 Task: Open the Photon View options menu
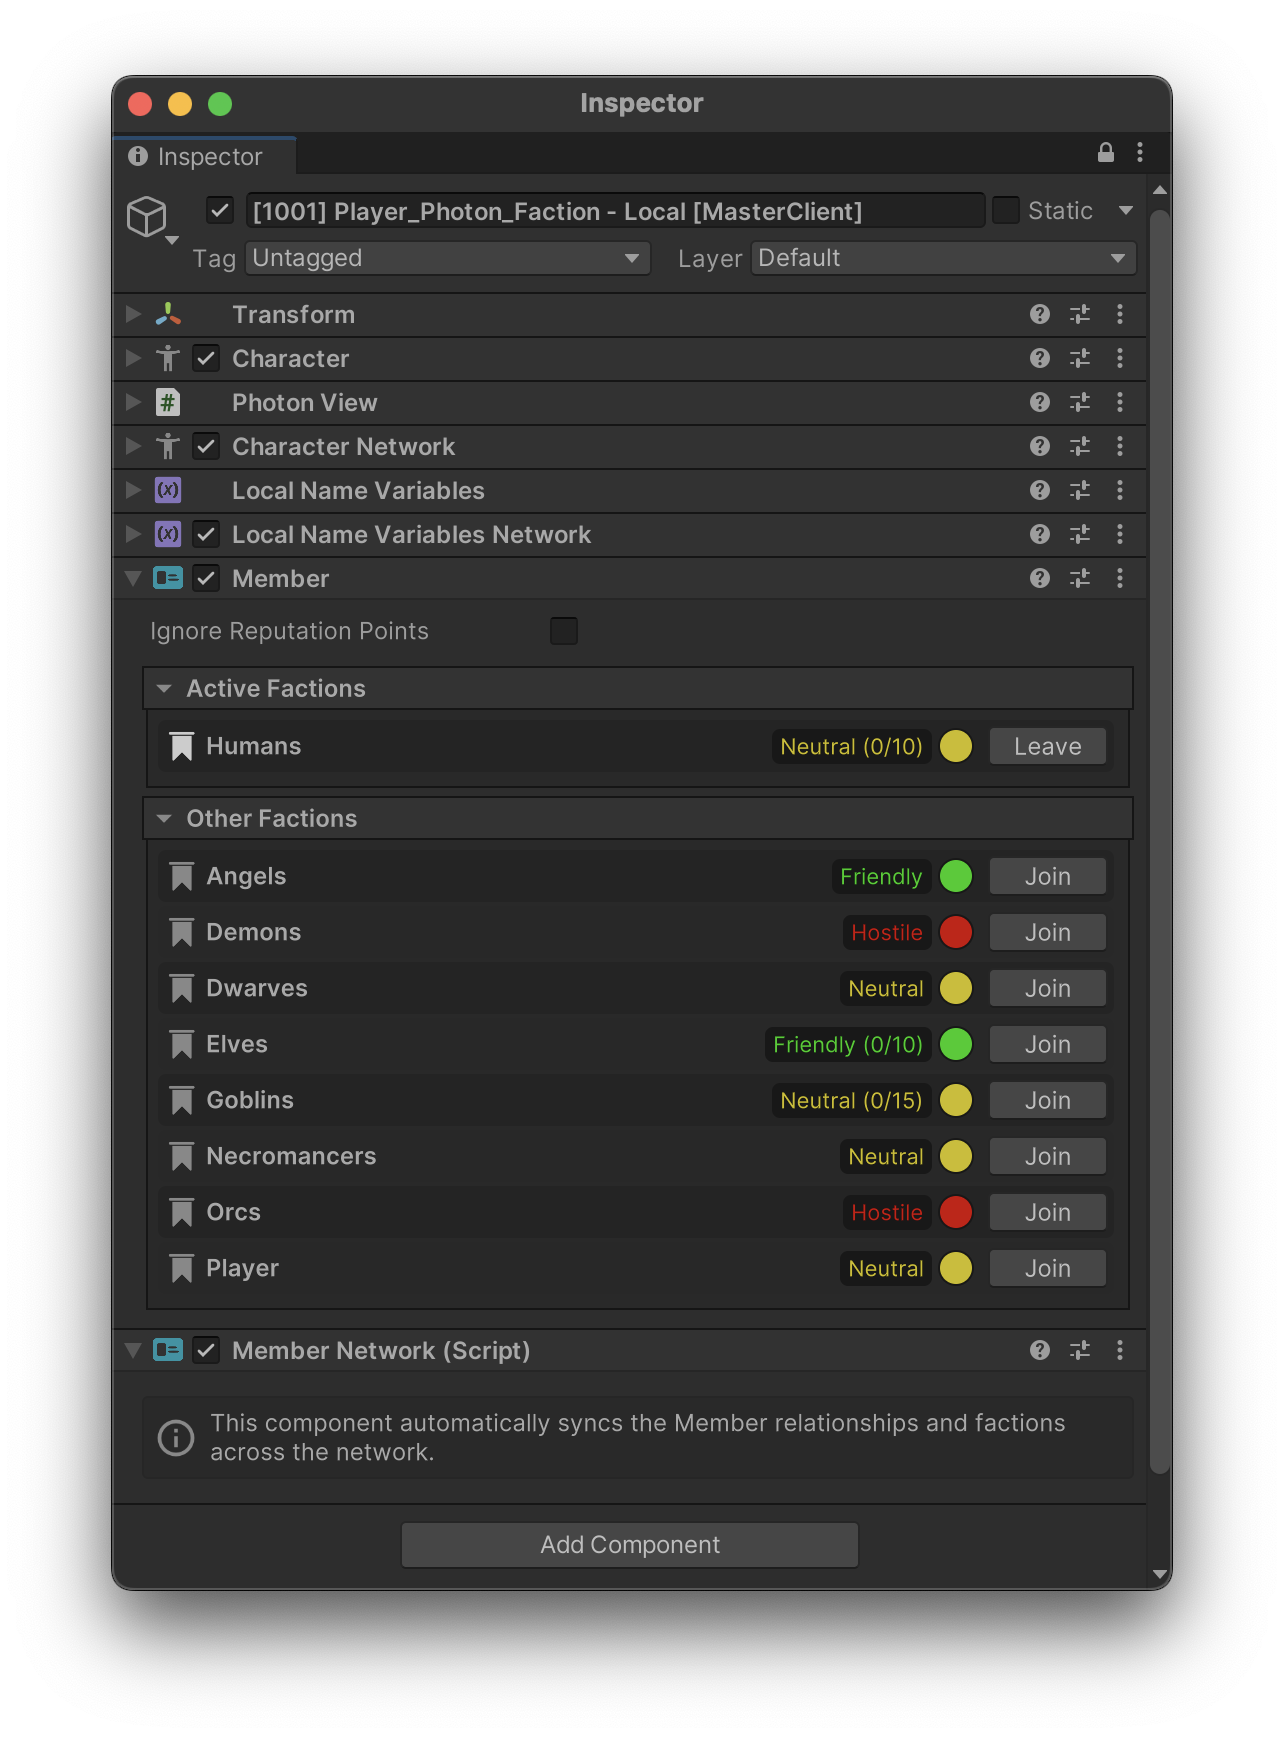point(1120,403)
